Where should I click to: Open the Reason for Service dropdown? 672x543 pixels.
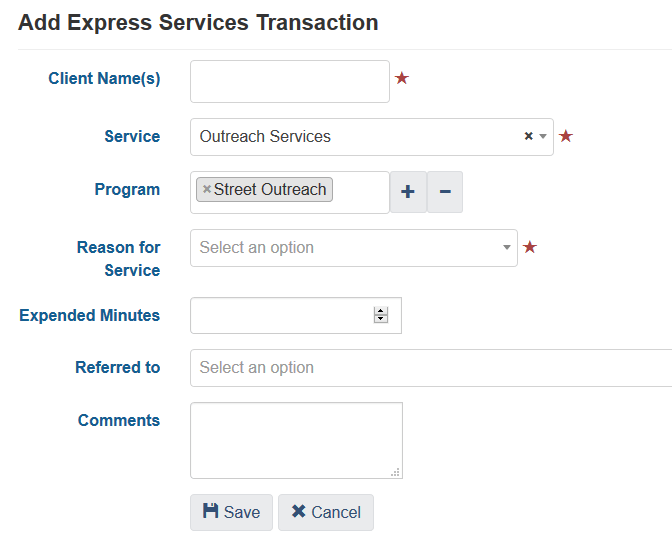point(354,248)
